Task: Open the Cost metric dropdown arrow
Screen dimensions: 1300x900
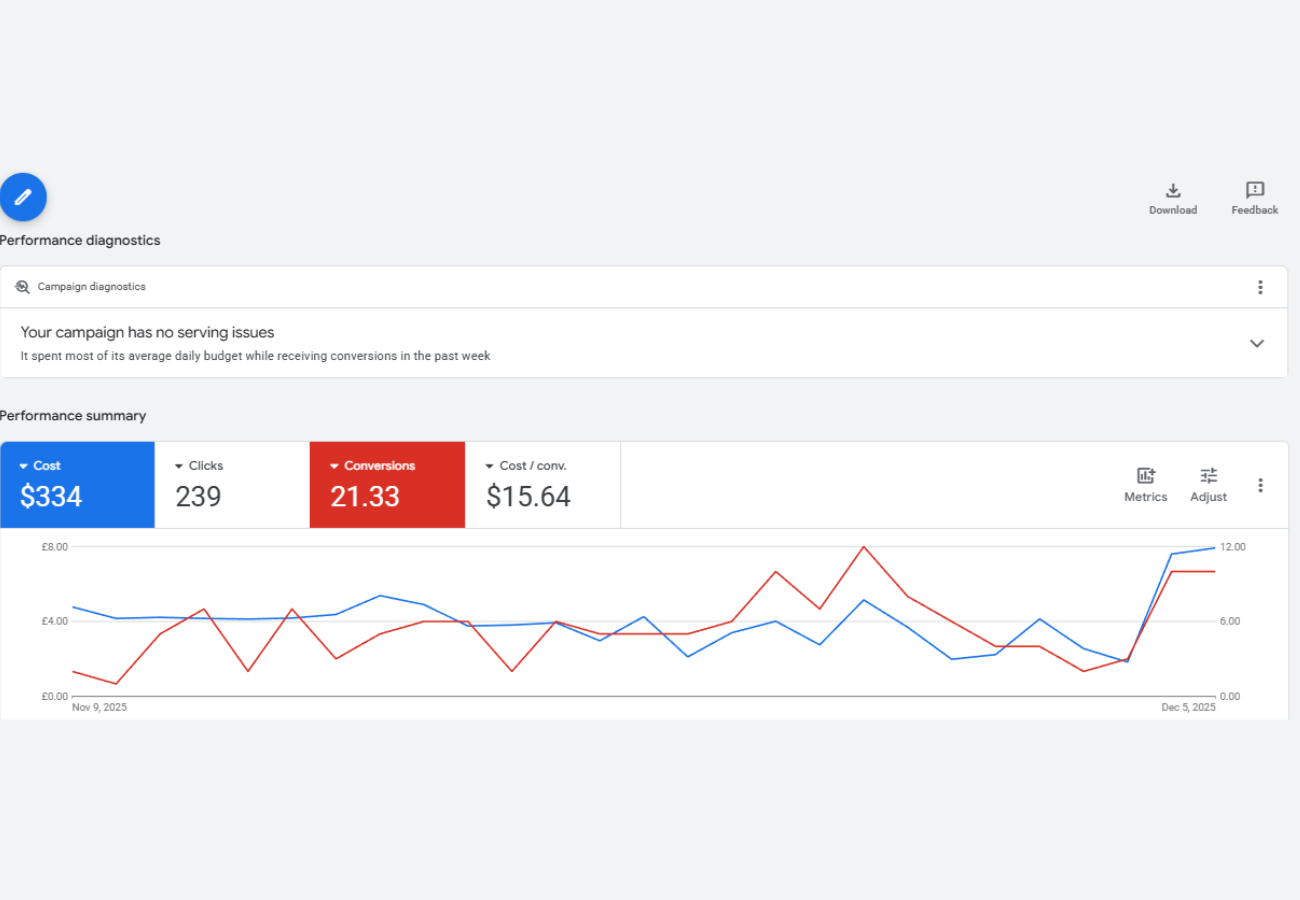Action: [x=25, y=466]
